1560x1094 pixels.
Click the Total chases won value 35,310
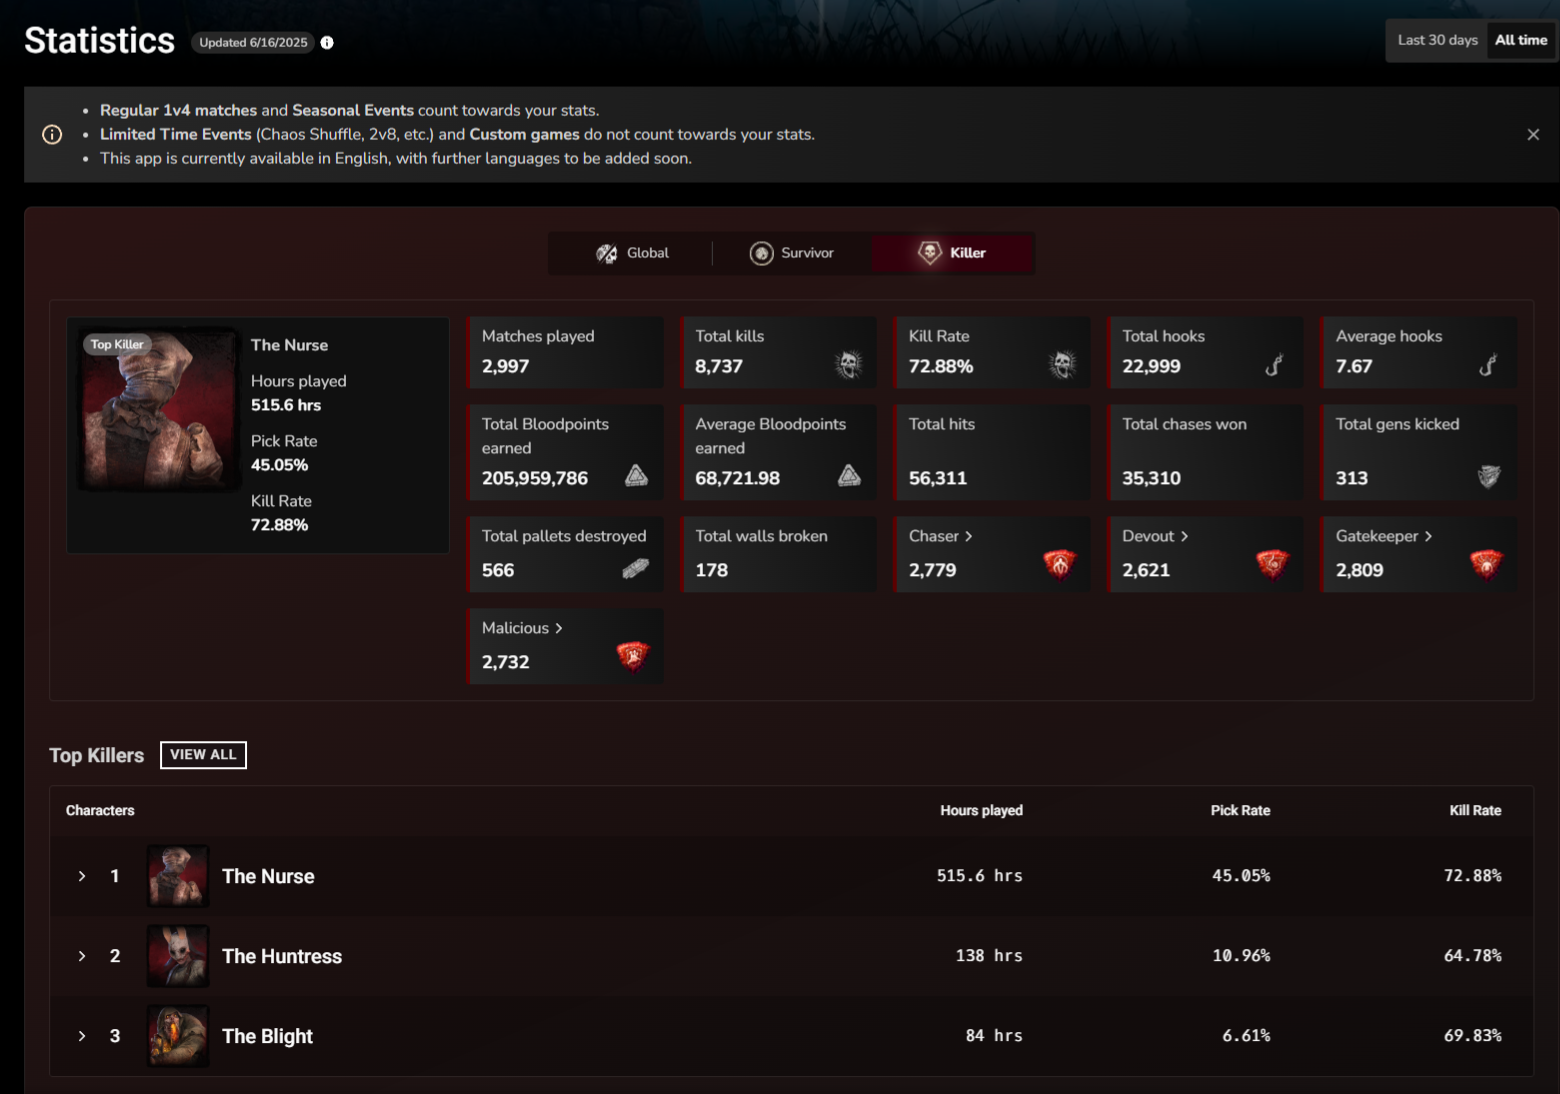[x=1151, y=478]
